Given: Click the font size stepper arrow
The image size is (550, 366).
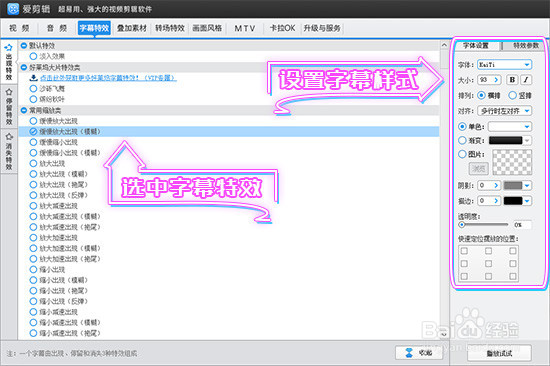Looking at the screenshot, I should 496,80.
